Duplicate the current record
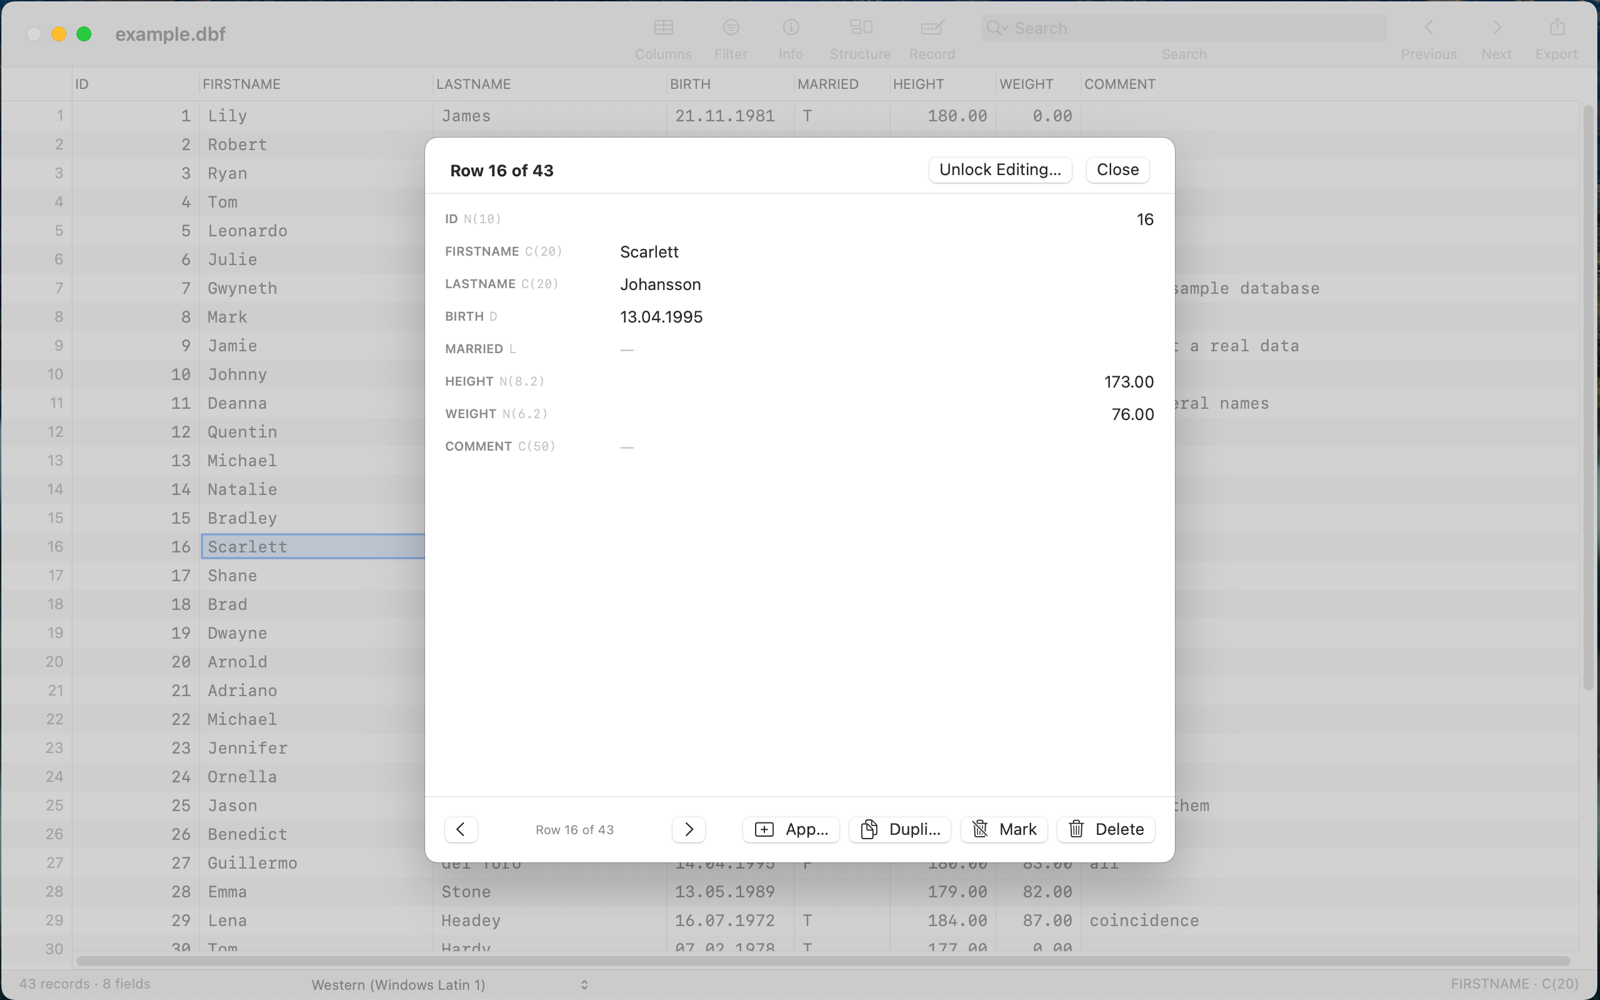Viewport: 1600px width, 1000px height. coord(900,829)
